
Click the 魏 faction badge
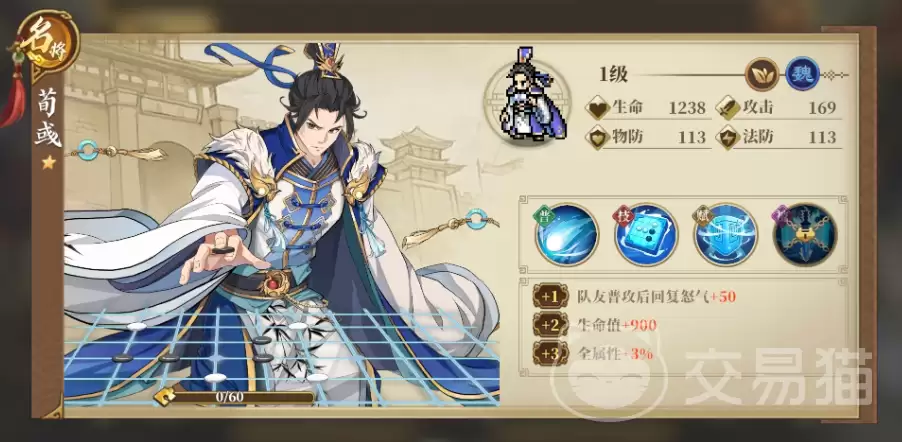802,75
